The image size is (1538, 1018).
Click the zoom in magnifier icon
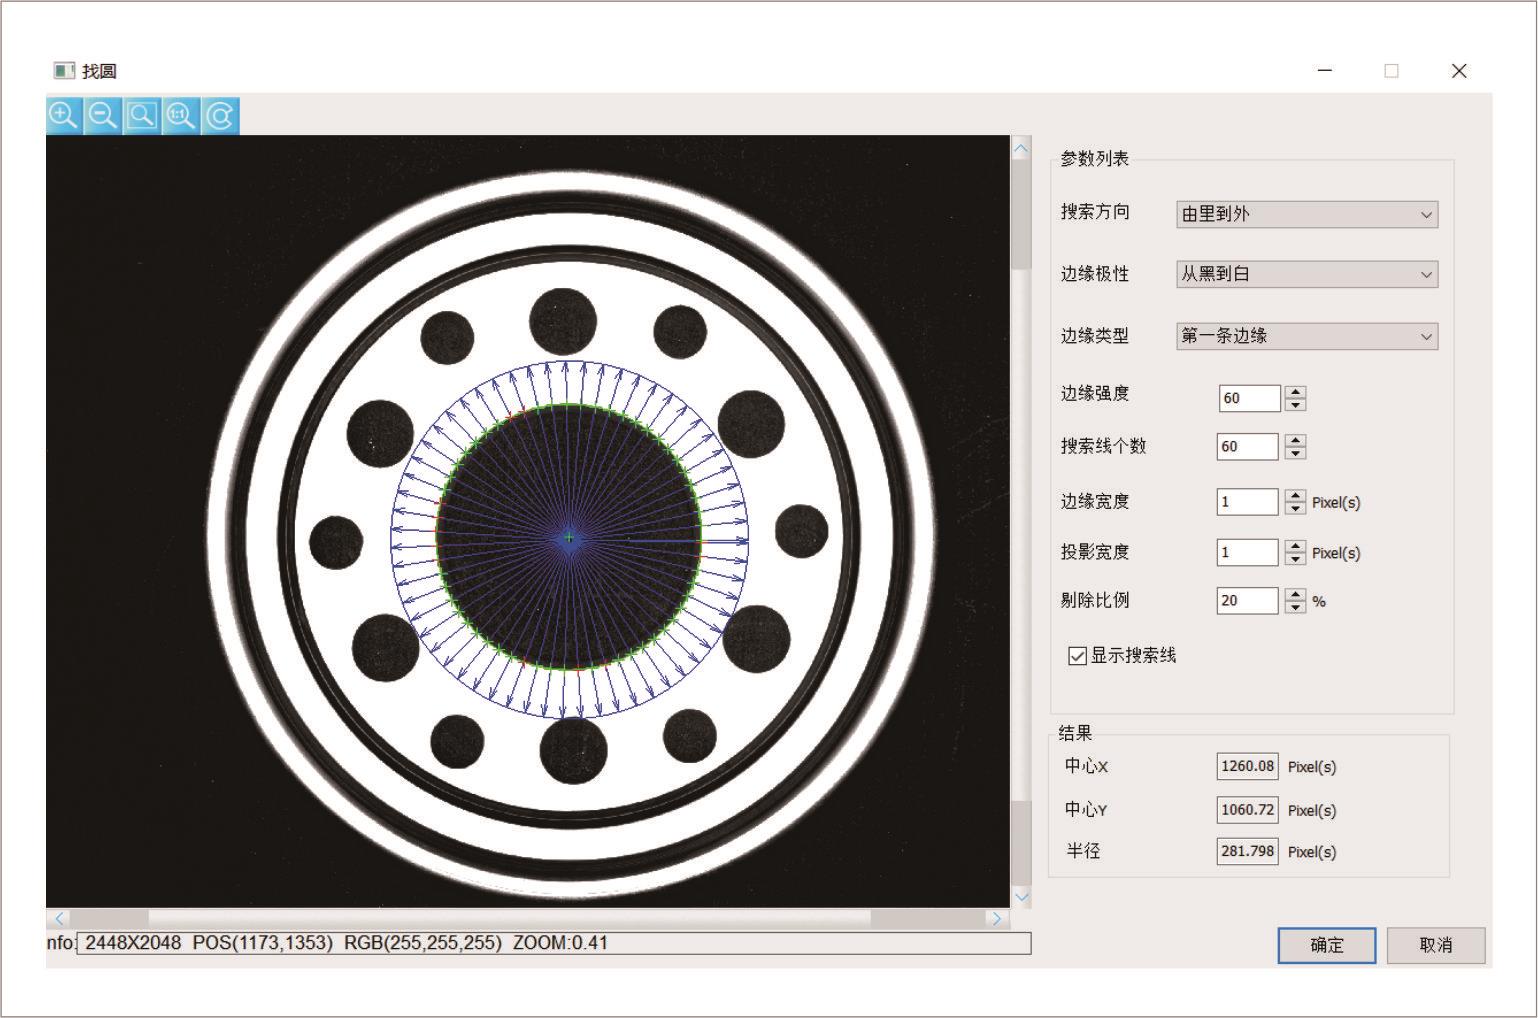64,116
